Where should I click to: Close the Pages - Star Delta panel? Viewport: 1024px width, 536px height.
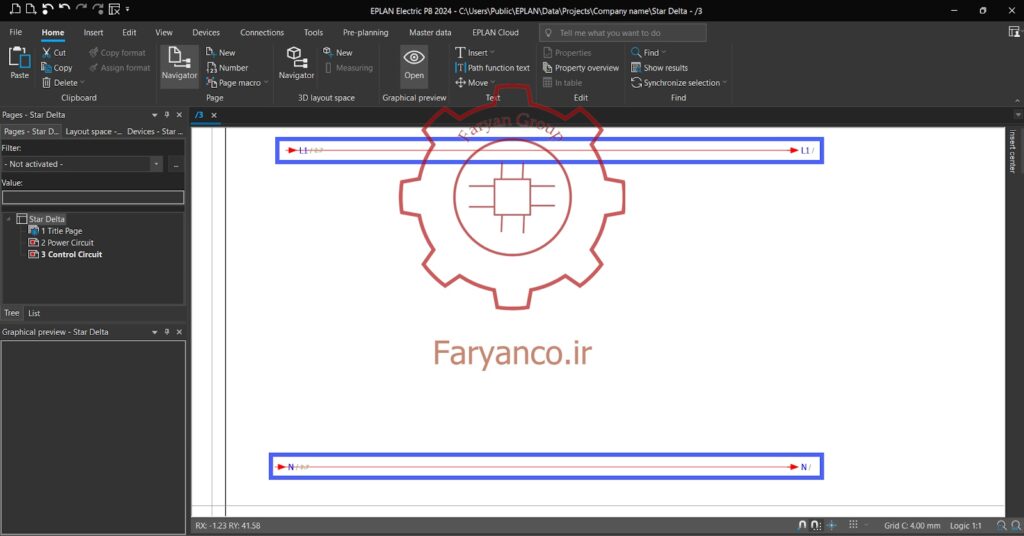click(180, 114)
